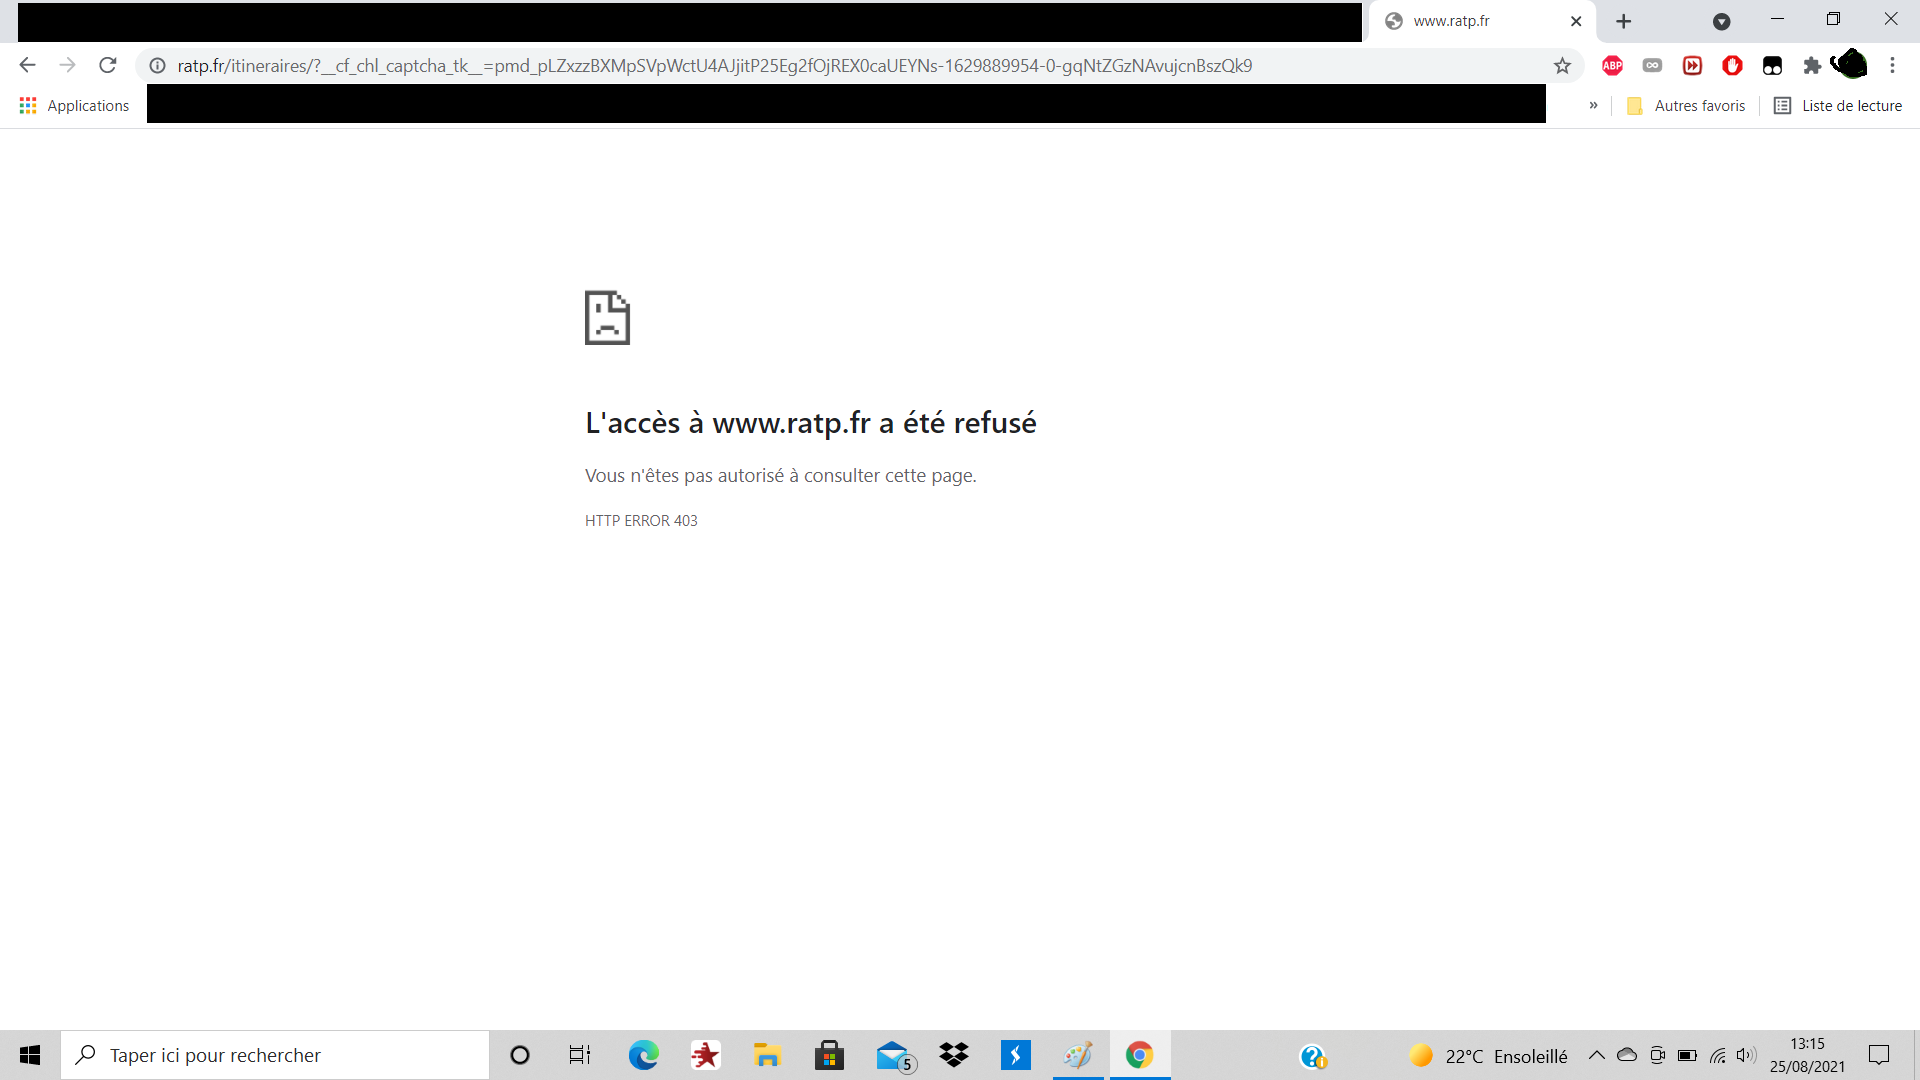Open Liste de lecture panel
Image resolution: width=1920 pixels, height=1080 pixels.
pyautogui.click(x=1838, y=106)
